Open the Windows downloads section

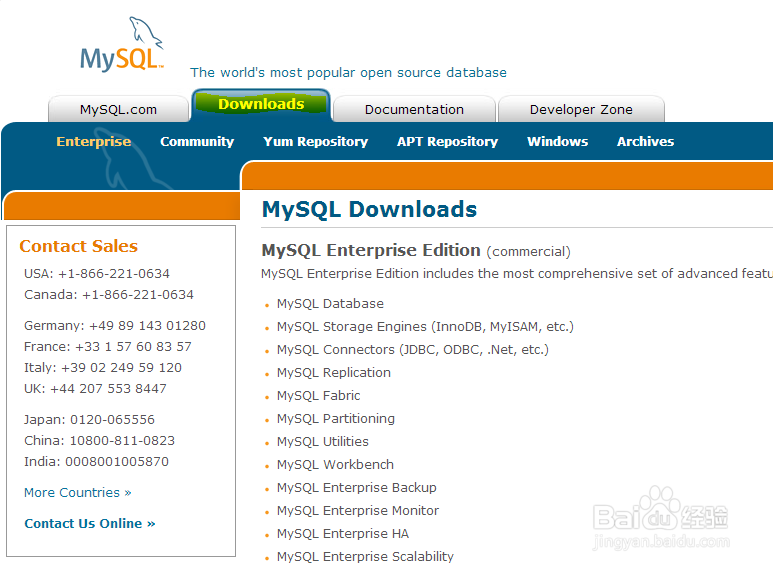(558, 142)
